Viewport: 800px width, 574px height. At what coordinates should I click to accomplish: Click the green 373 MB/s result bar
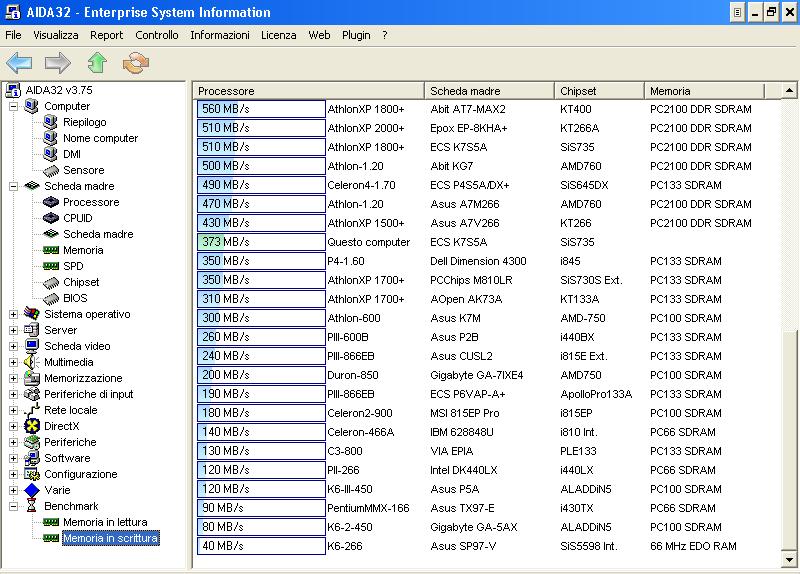[261, 242]
